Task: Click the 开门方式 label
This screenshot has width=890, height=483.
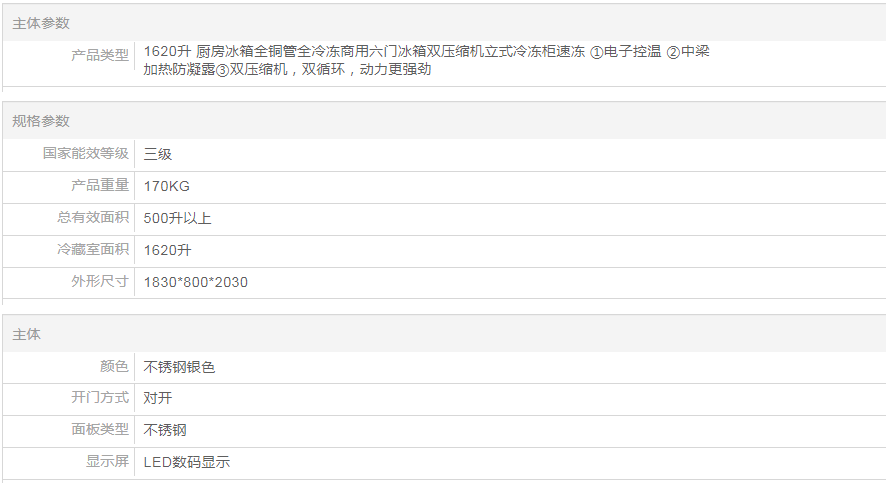Action: tap(100, 398)
